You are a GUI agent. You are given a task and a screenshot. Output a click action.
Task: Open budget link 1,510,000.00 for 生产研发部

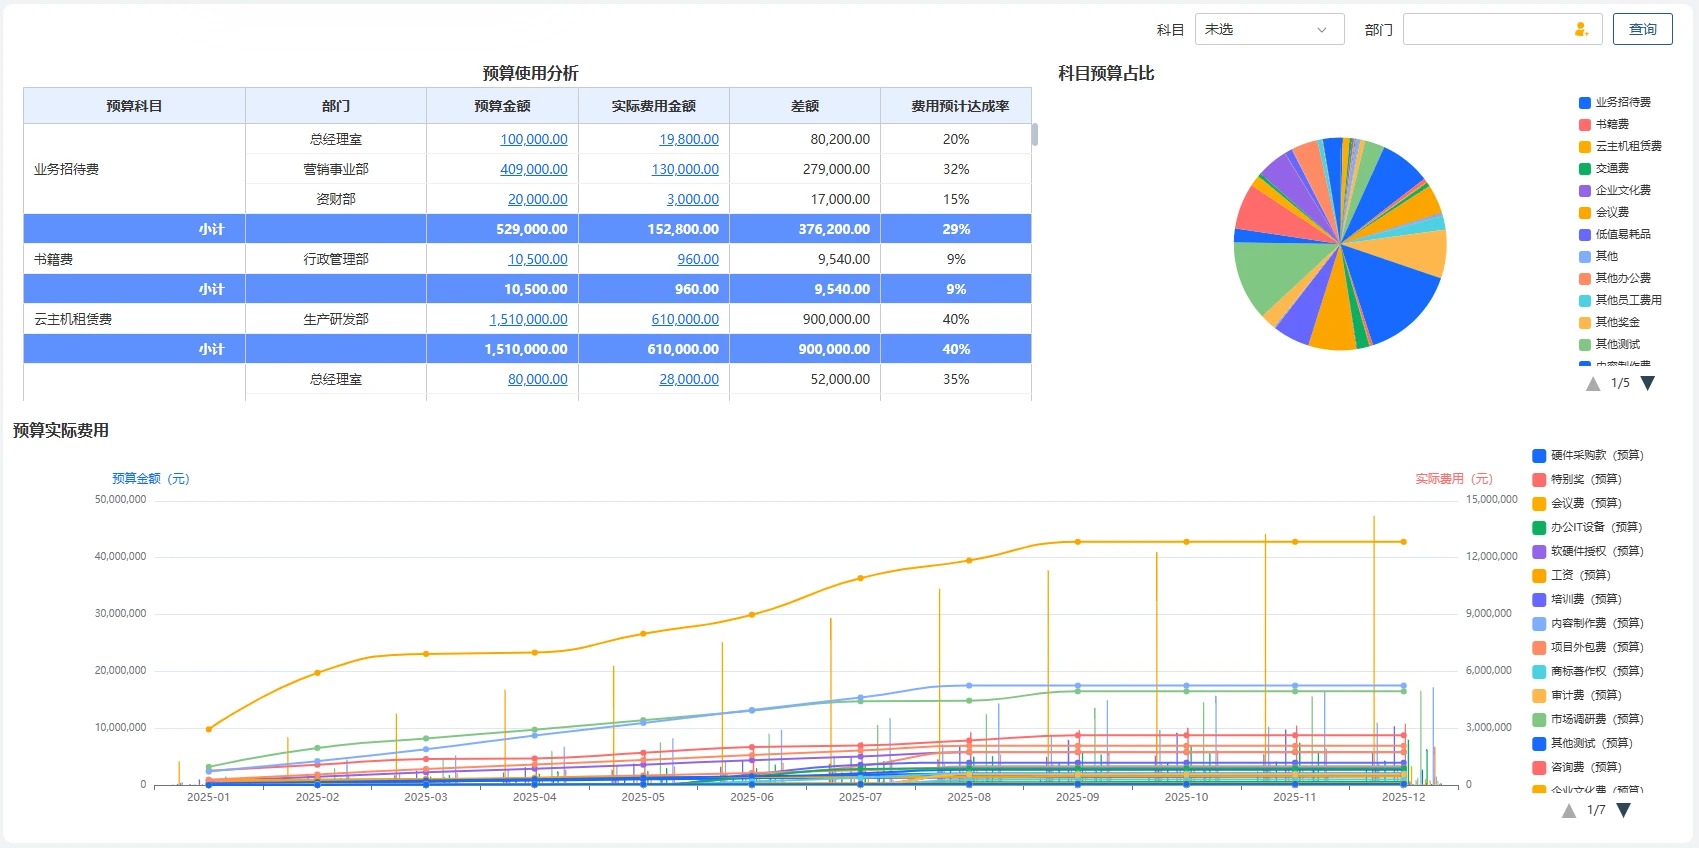tap(528, 319)
